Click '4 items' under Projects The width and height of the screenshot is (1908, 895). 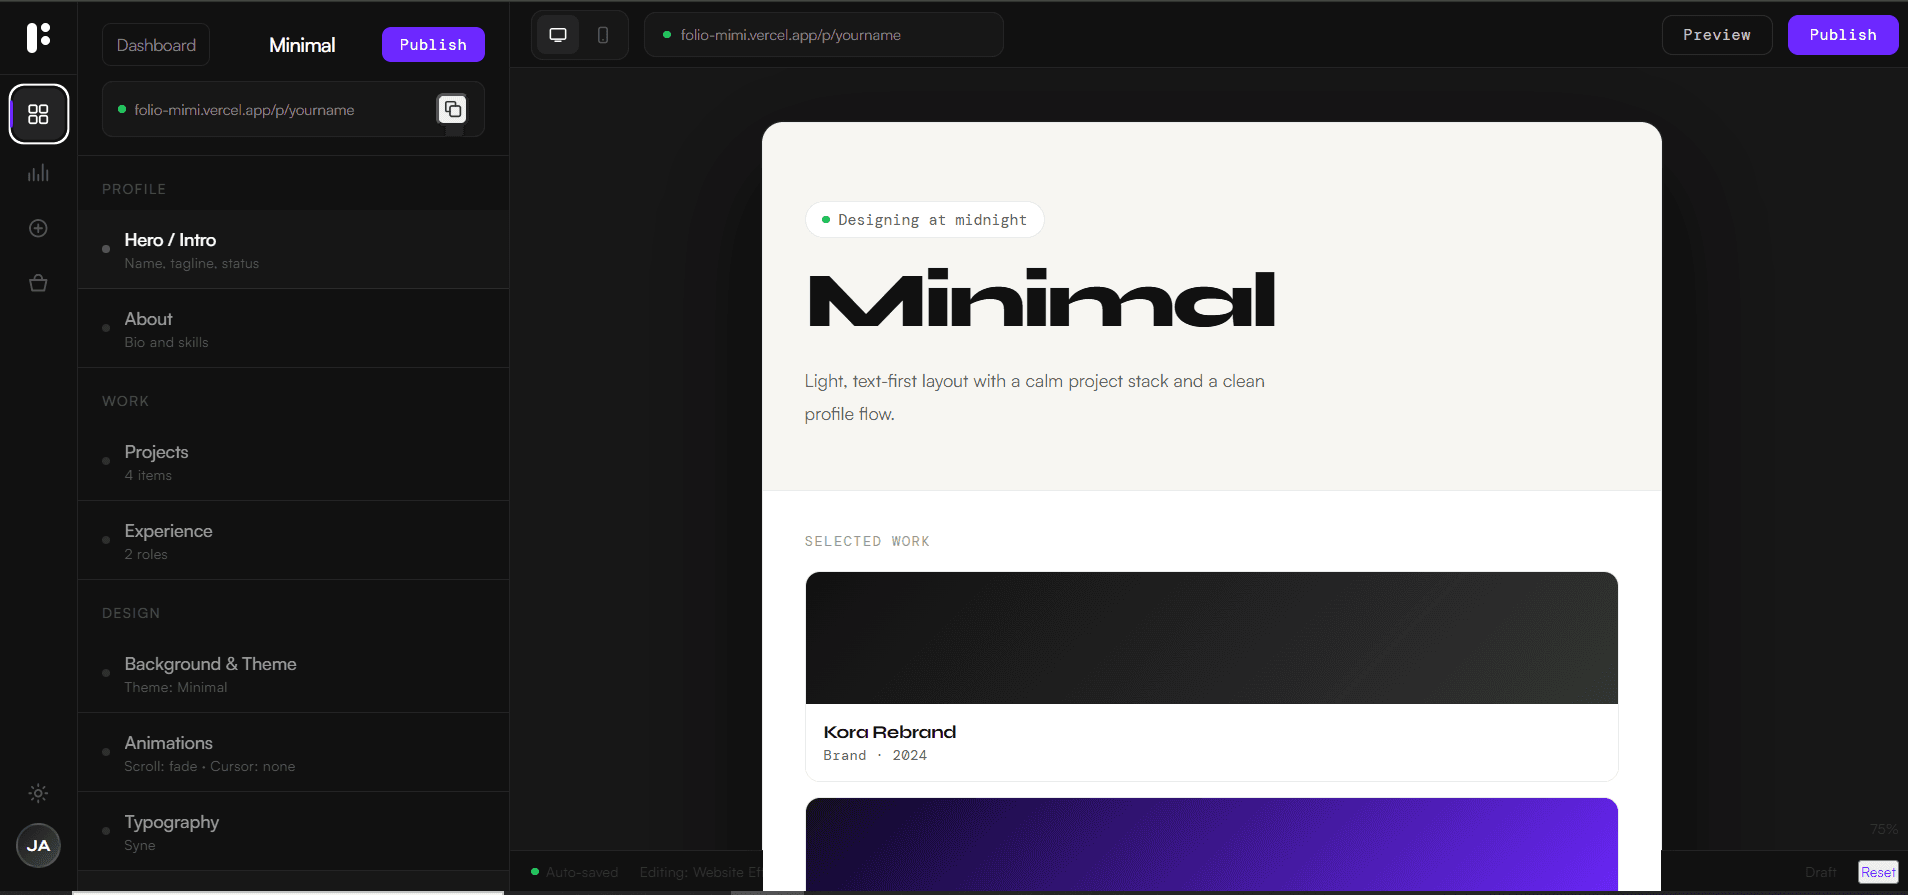coord(148,476)
